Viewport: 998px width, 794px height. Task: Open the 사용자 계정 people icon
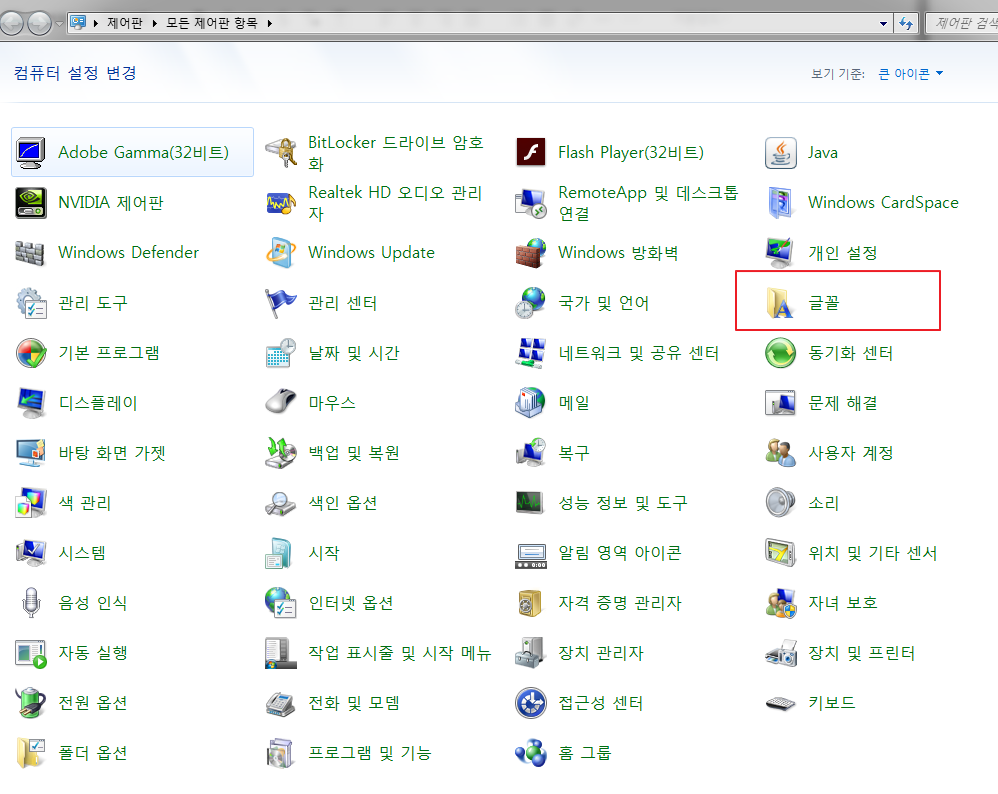point(781,453)
